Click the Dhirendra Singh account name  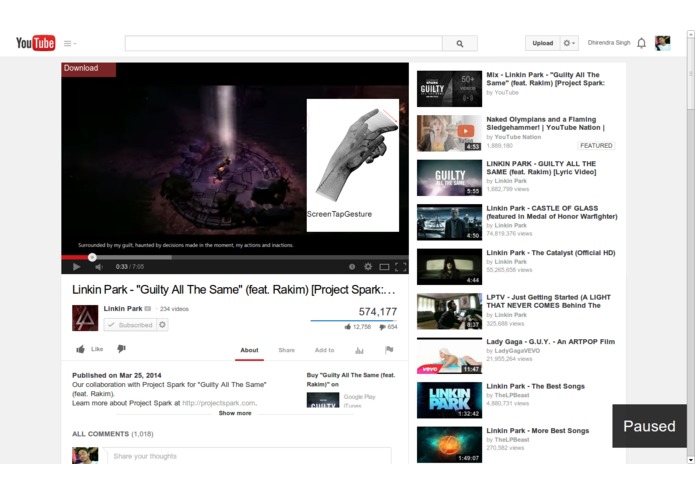point(609,43)
